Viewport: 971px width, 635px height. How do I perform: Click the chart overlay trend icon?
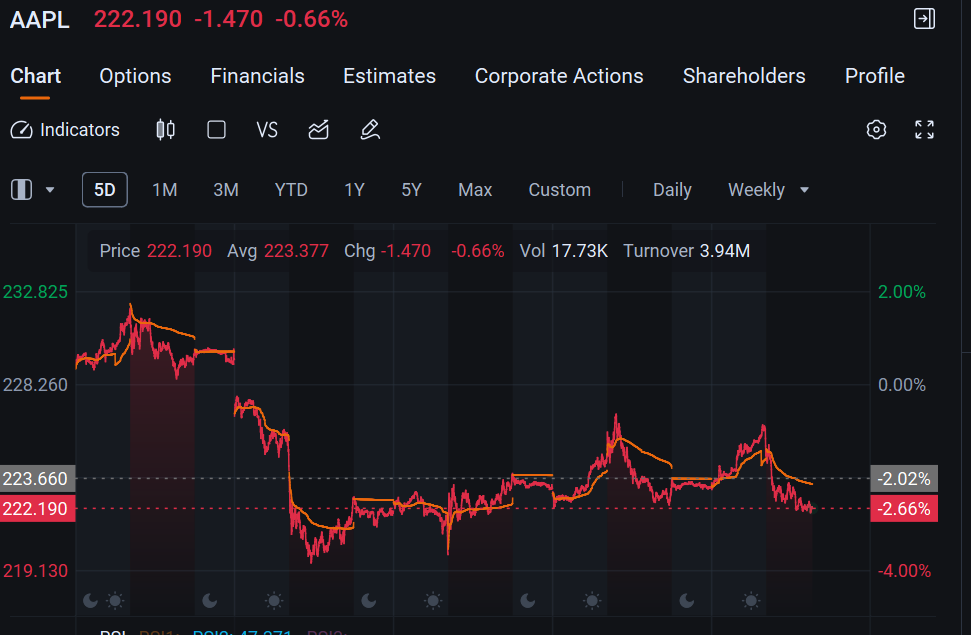point(318,130)
